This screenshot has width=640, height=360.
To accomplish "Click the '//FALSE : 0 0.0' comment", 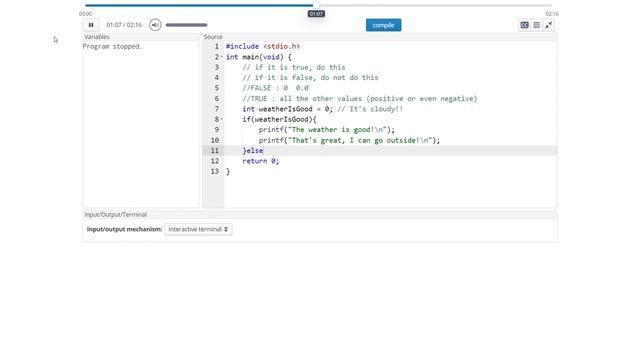I will (275, 88).
